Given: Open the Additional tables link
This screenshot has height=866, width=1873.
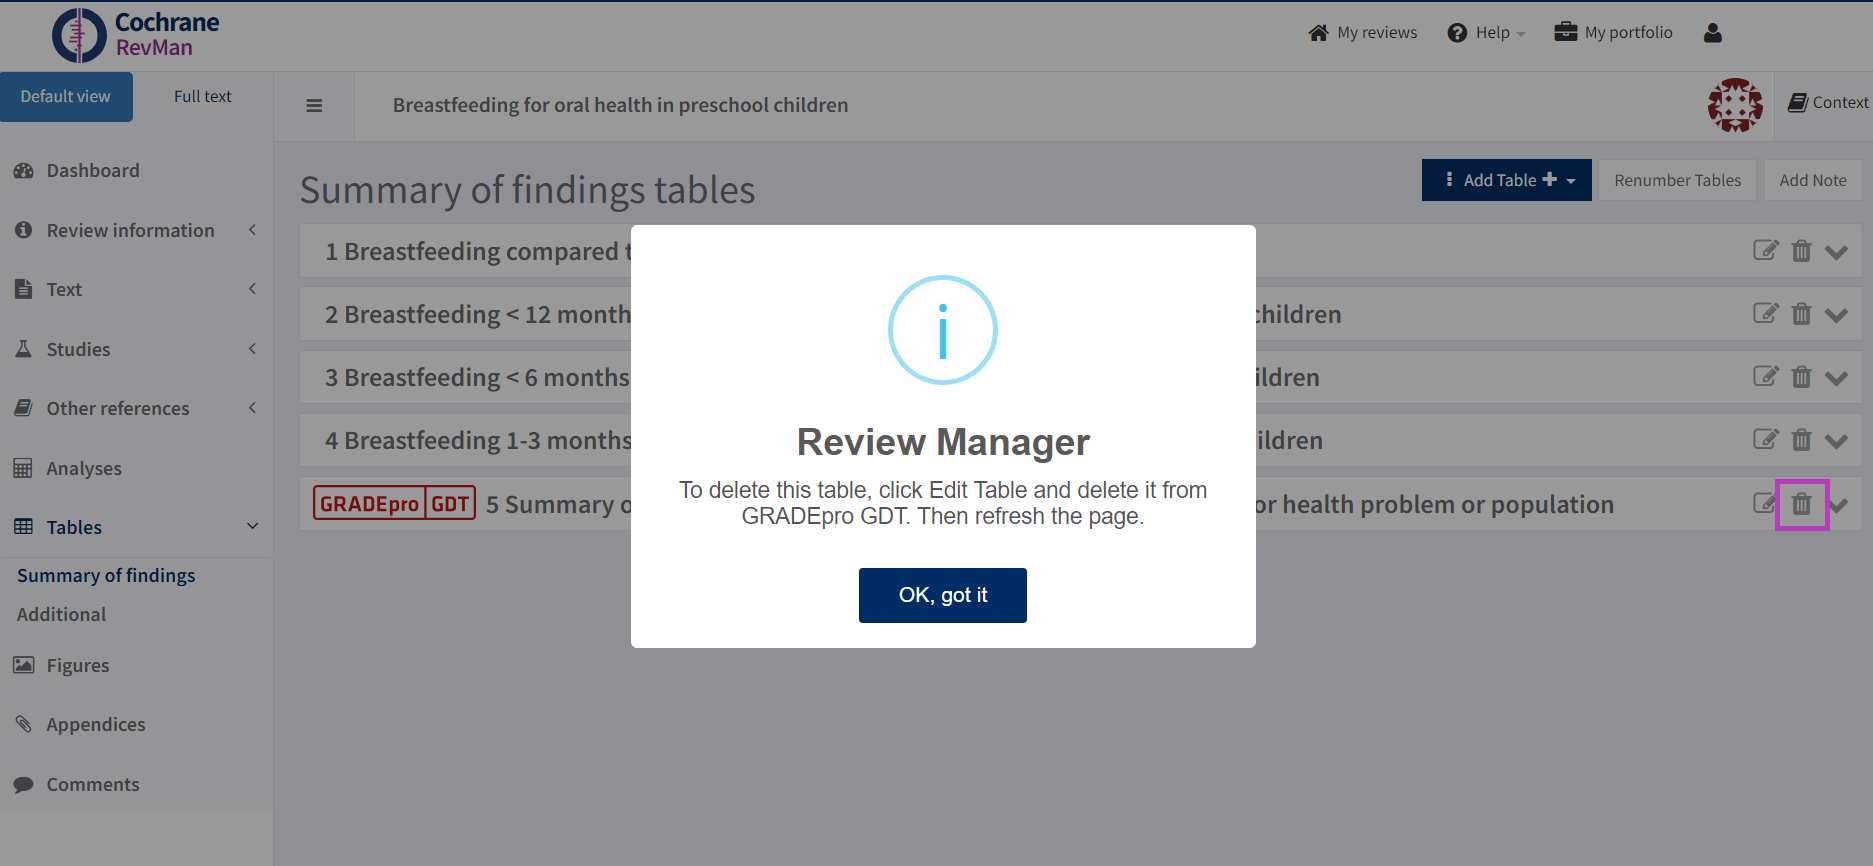Looking at the screenshot, I should (61, 615).
